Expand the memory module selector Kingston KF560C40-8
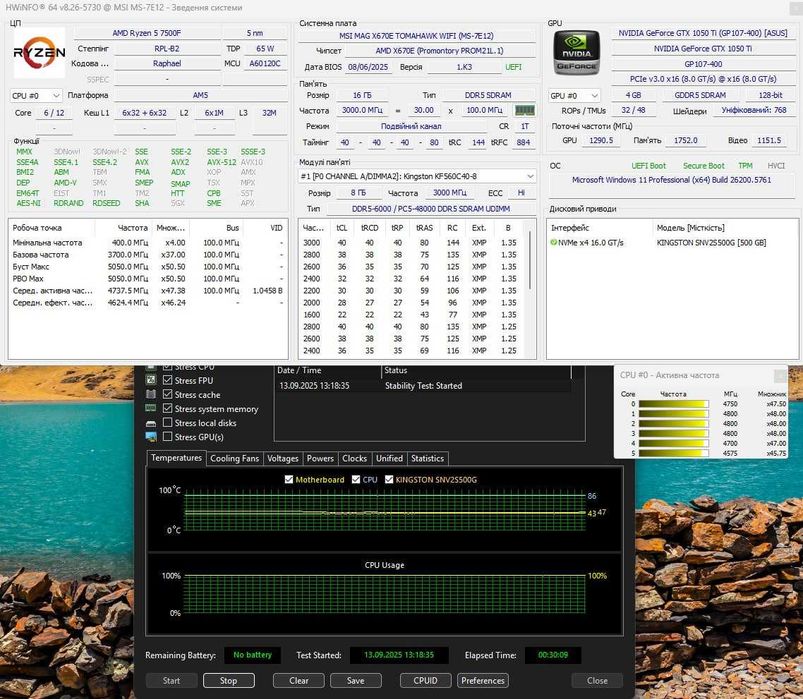The image size is (803, 699). click(x=417, y=176)
